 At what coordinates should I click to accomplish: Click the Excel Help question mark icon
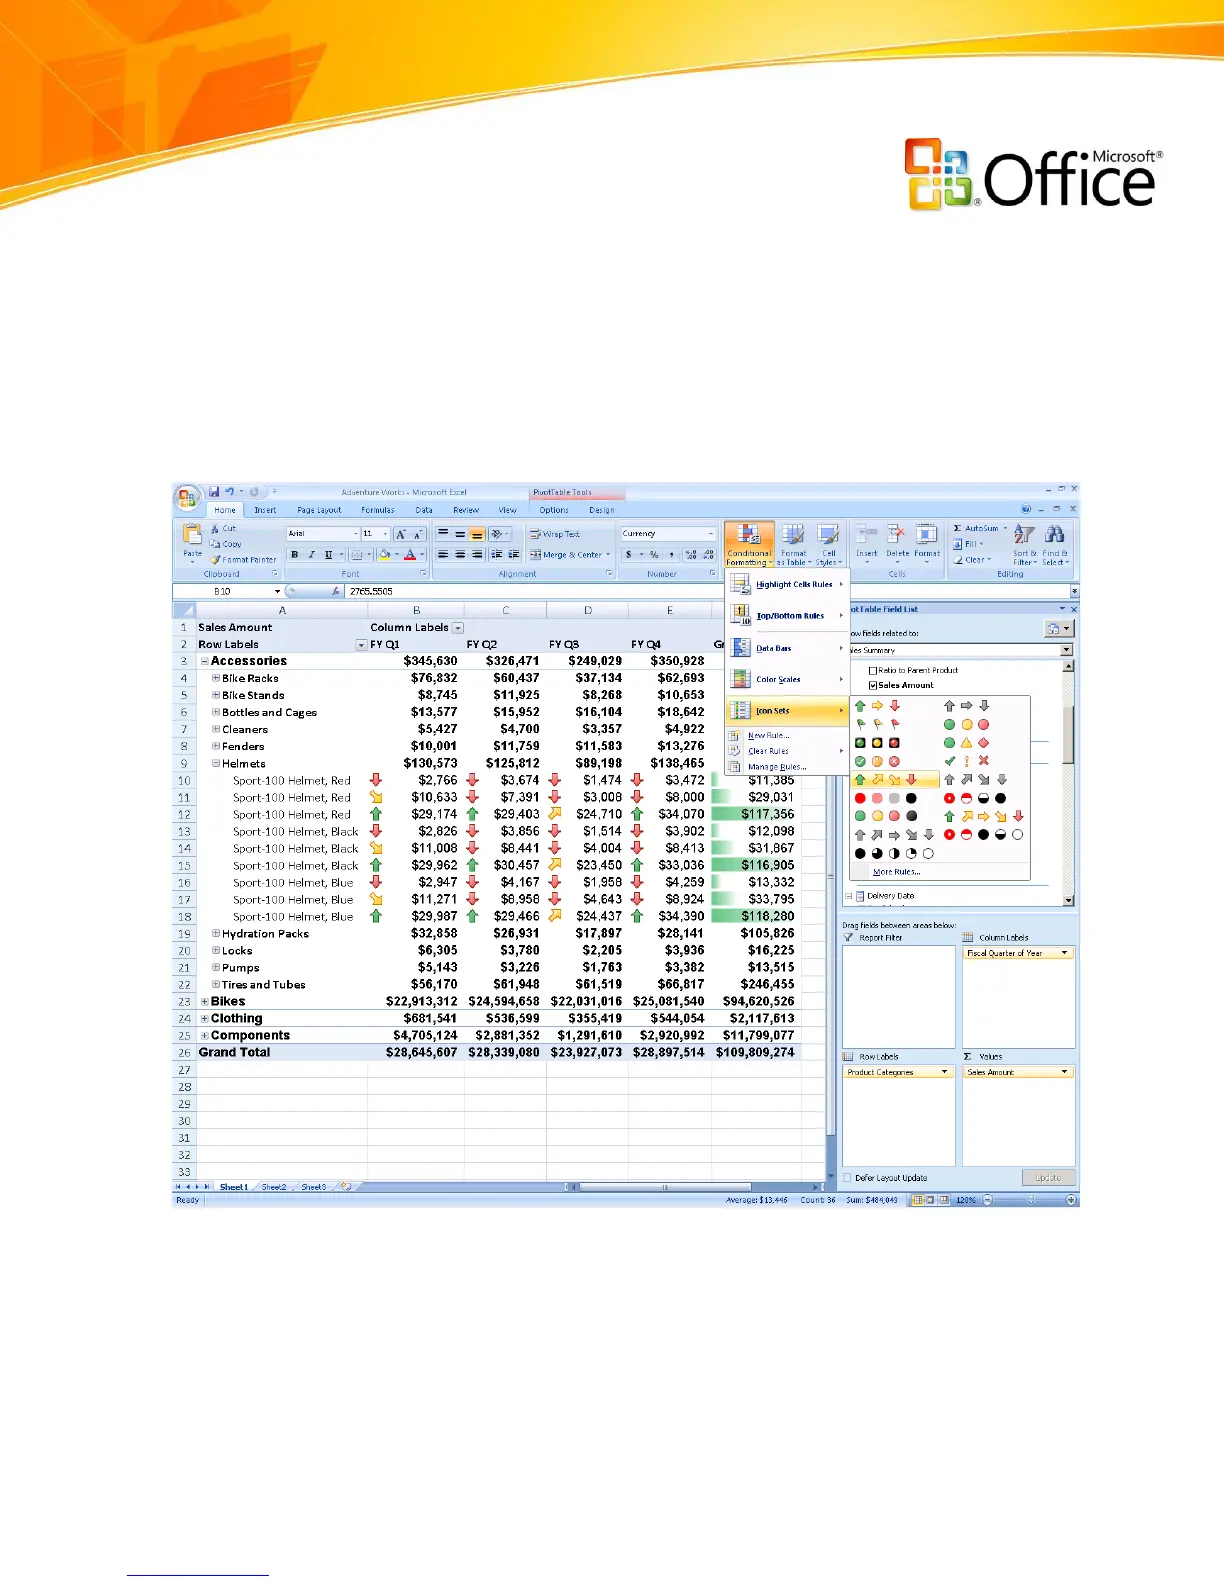(x=1026, y=509)
